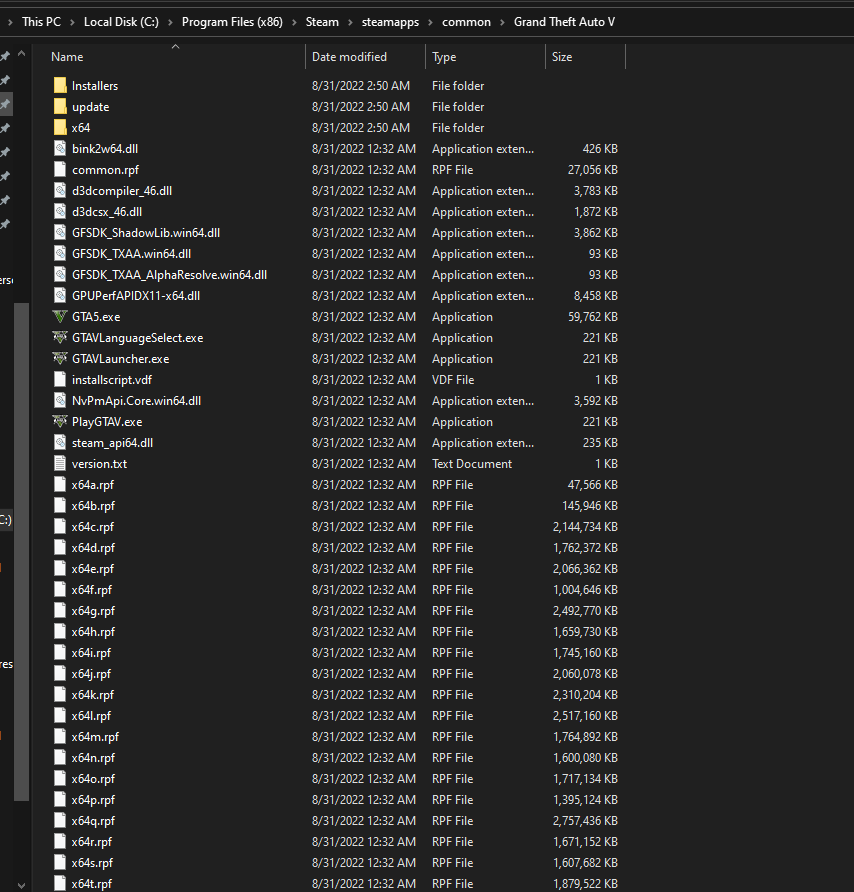Toggle sort order with the Name column arrow

[x=175, y=44]
